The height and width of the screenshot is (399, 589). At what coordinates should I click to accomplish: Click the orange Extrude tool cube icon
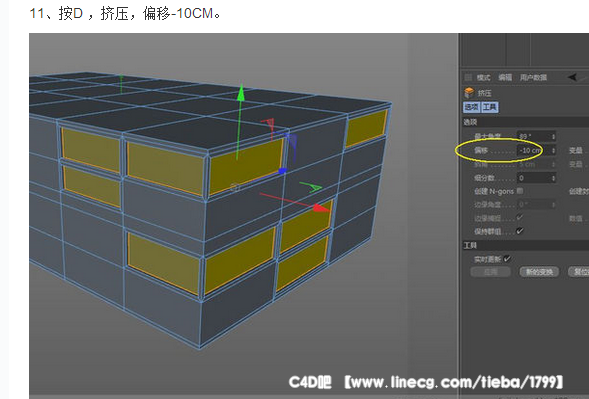tap(469, 92)
